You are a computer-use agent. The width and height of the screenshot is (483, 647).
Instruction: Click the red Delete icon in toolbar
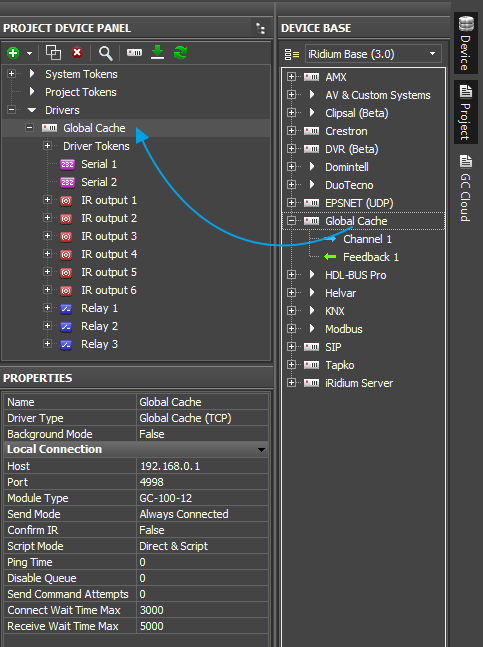77,53
